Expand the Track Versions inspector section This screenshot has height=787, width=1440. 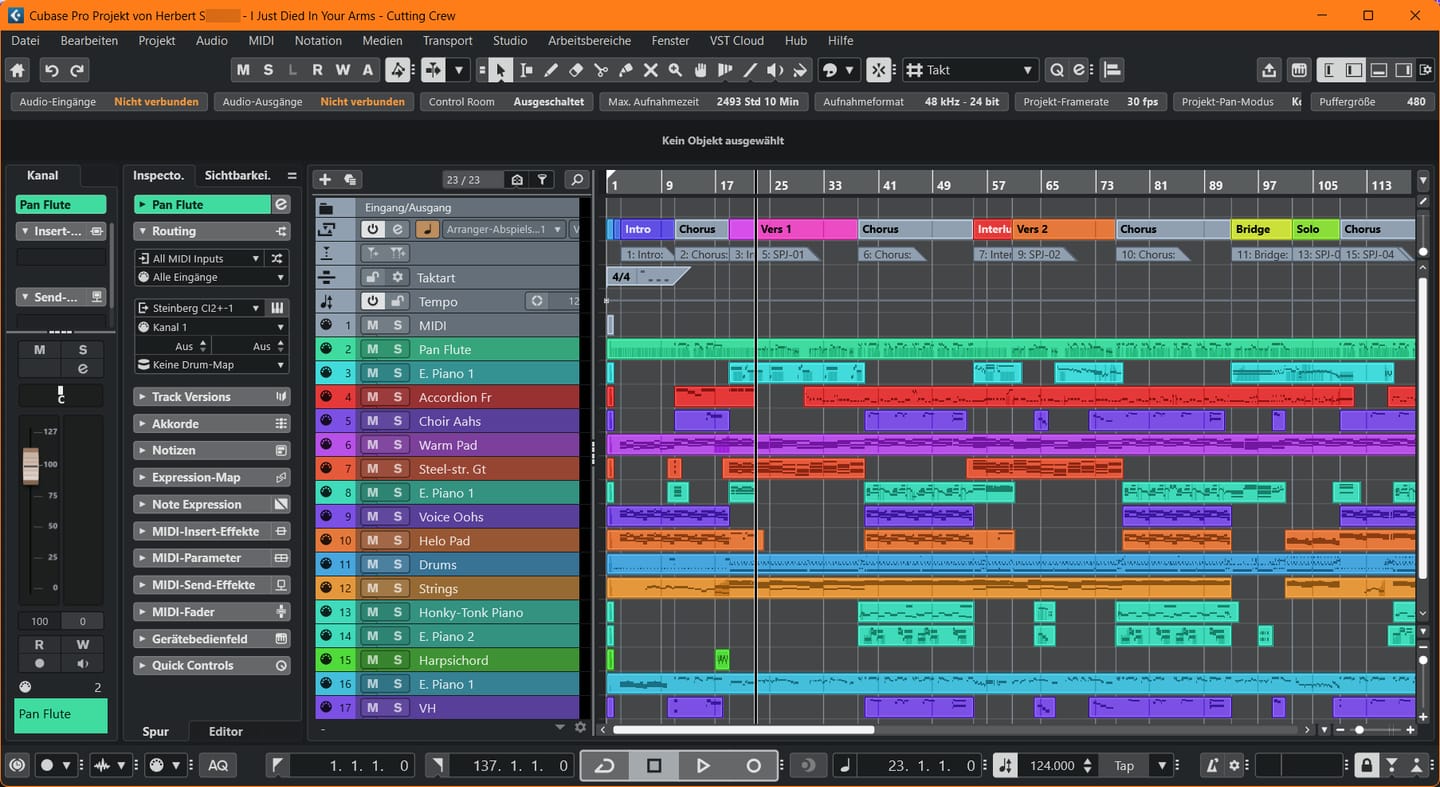click(x=212, y=397)
